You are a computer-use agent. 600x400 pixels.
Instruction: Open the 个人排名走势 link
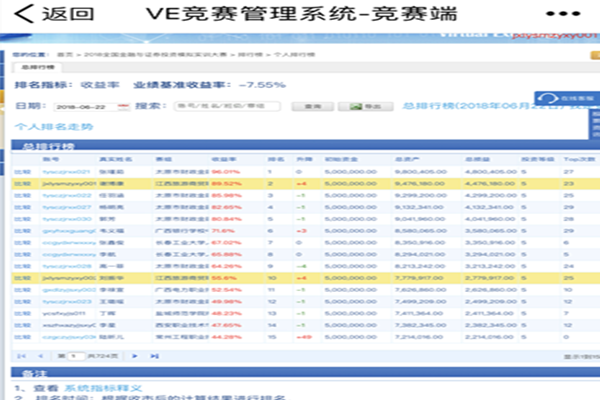coord(54,126)
